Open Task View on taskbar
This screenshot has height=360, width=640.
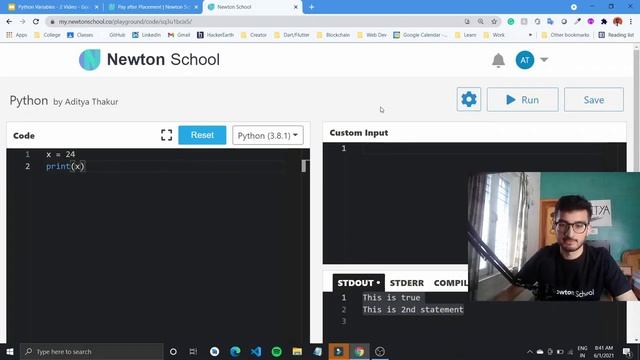[193, 351]
